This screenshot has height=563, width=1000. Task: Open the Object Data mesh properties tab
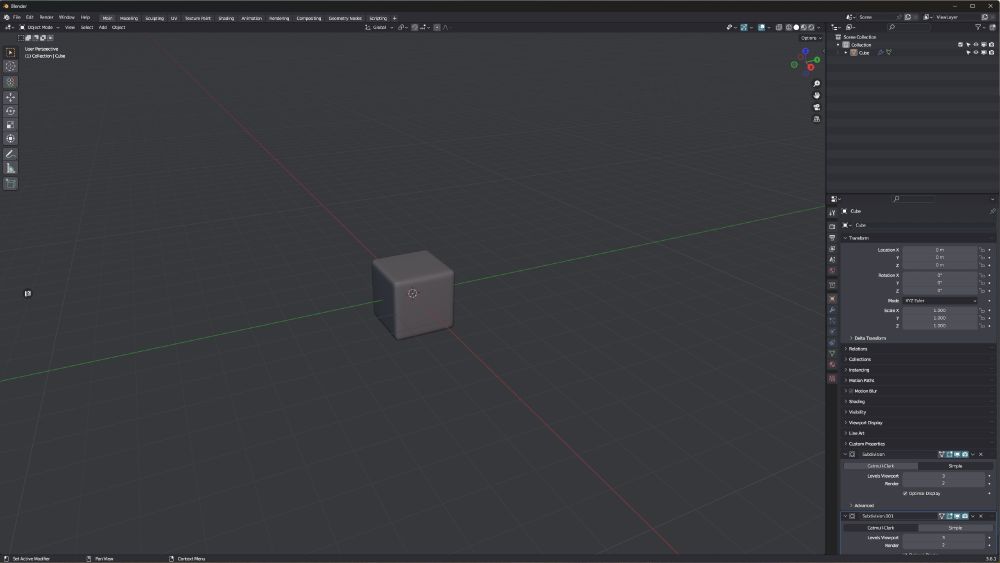[832, 353]
